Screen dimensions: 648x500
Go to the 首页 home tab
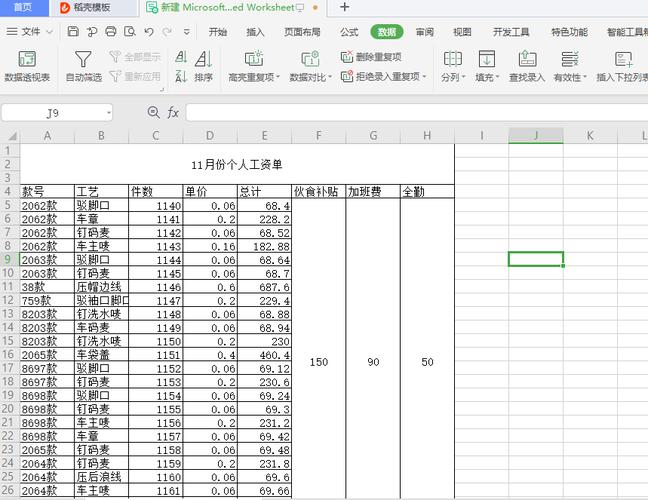coord(24,8)
